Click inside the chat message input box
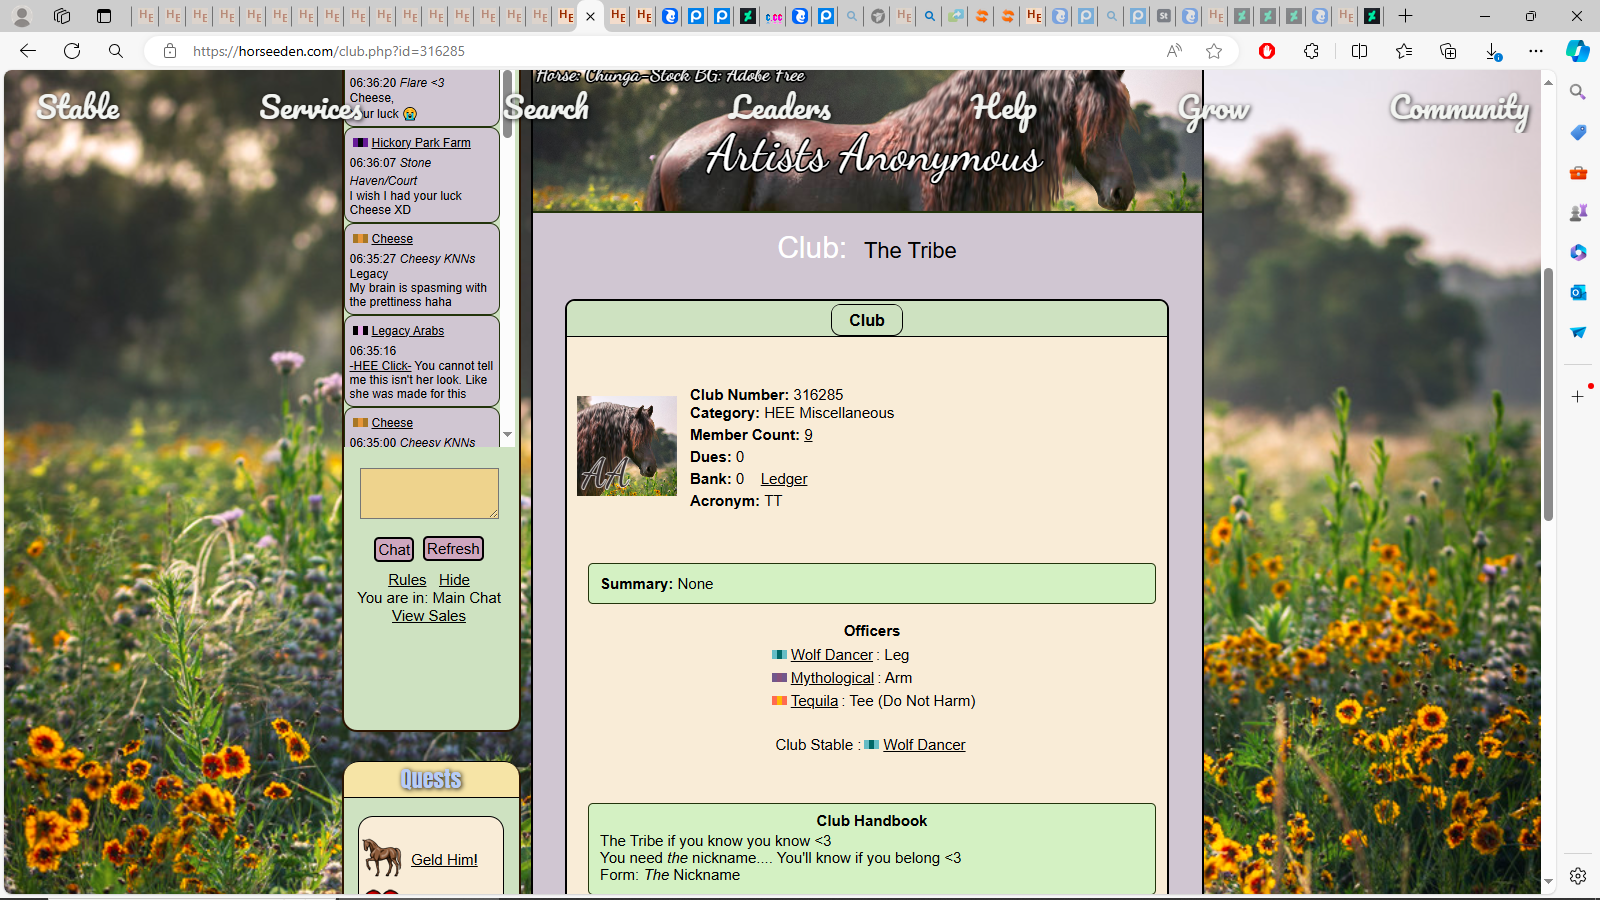 tap(429, 493)
